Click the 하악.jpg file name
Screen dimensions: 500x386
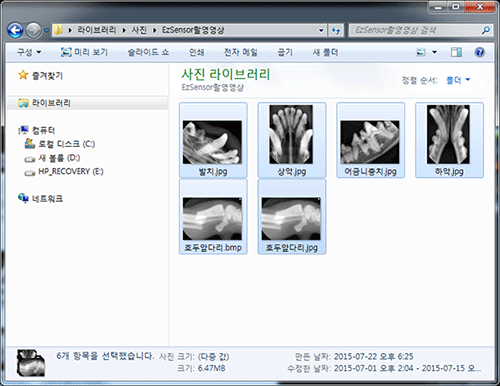coord(449,172)
